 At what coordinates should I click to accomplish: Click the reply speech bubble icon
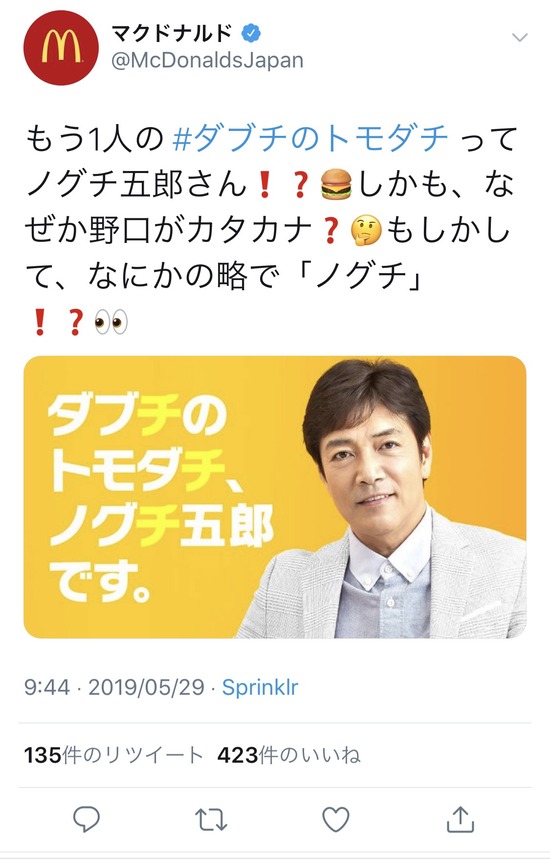[87, 819]
